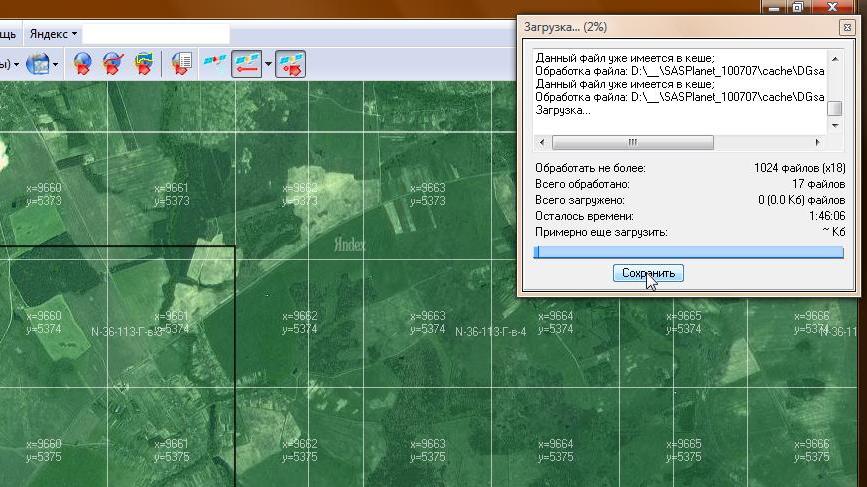Click the map with yellow selection icon

pyautogui.click(x=145, y=64)
